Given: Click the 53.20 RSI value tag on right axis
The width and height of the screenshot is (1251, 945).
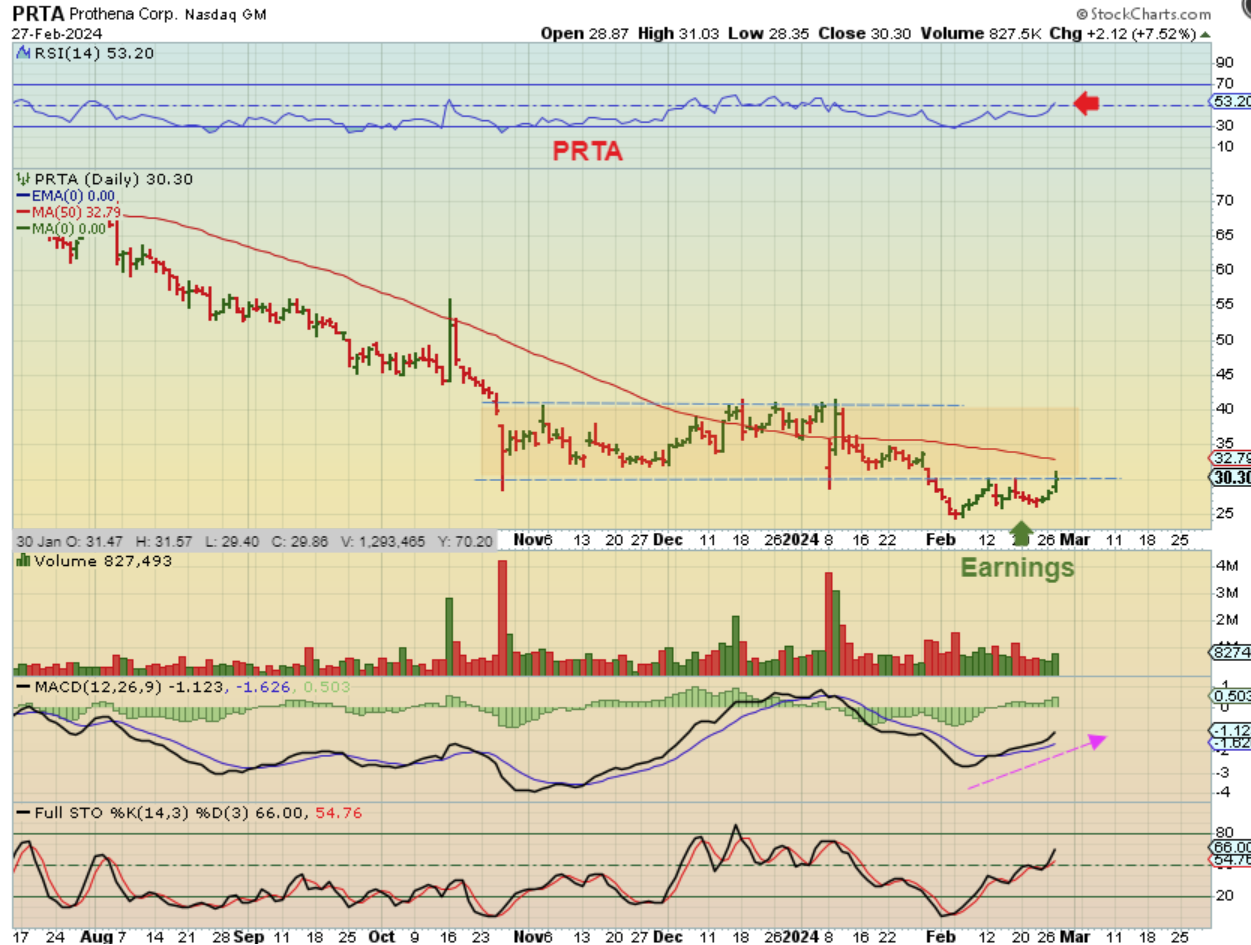Looking at the screenshot, I should [x=1229, y=102].
